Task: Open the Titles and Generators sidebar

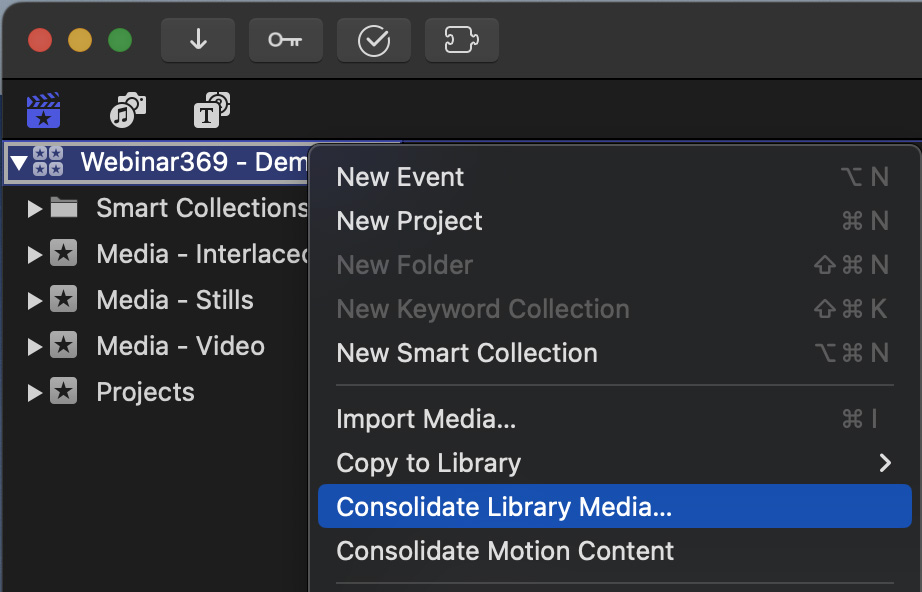Action: 212,111
